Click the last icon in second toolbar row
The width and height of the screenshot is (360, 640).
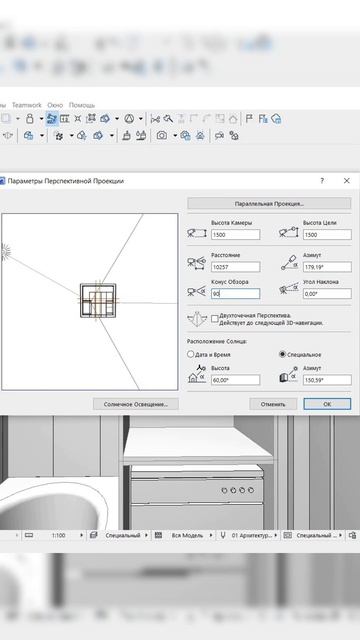234,136
